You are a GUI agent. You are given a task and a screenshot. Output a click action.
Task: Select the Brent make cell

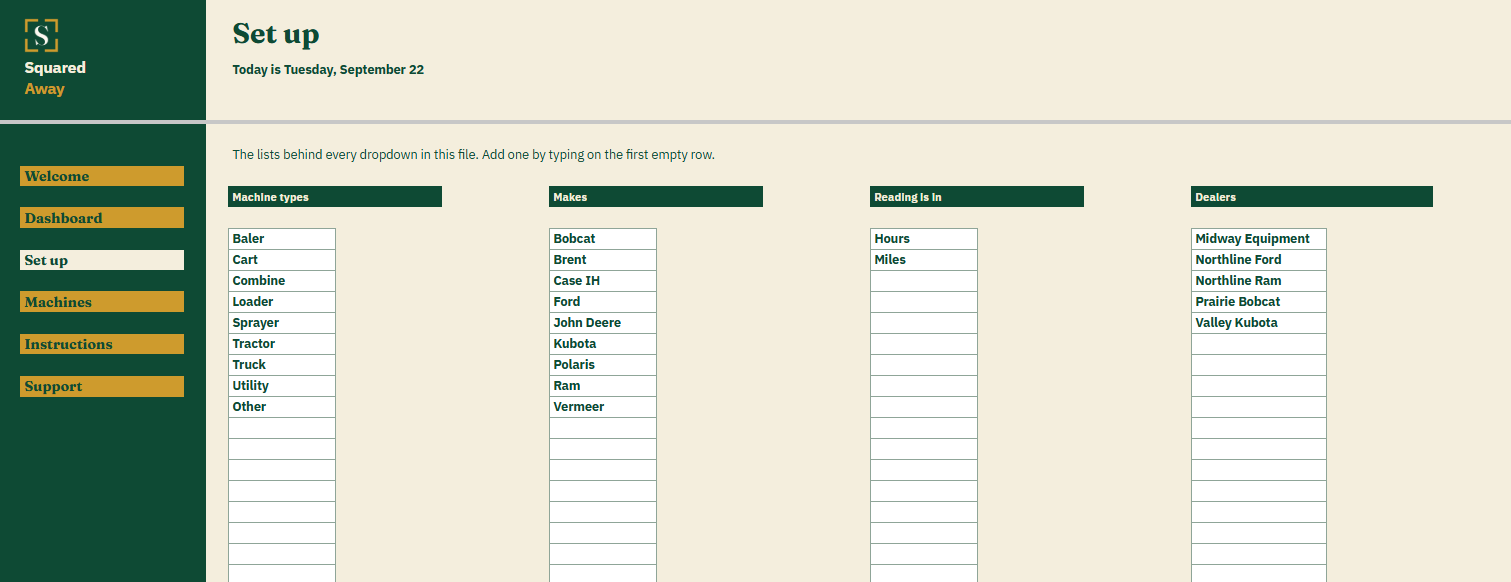603,260
